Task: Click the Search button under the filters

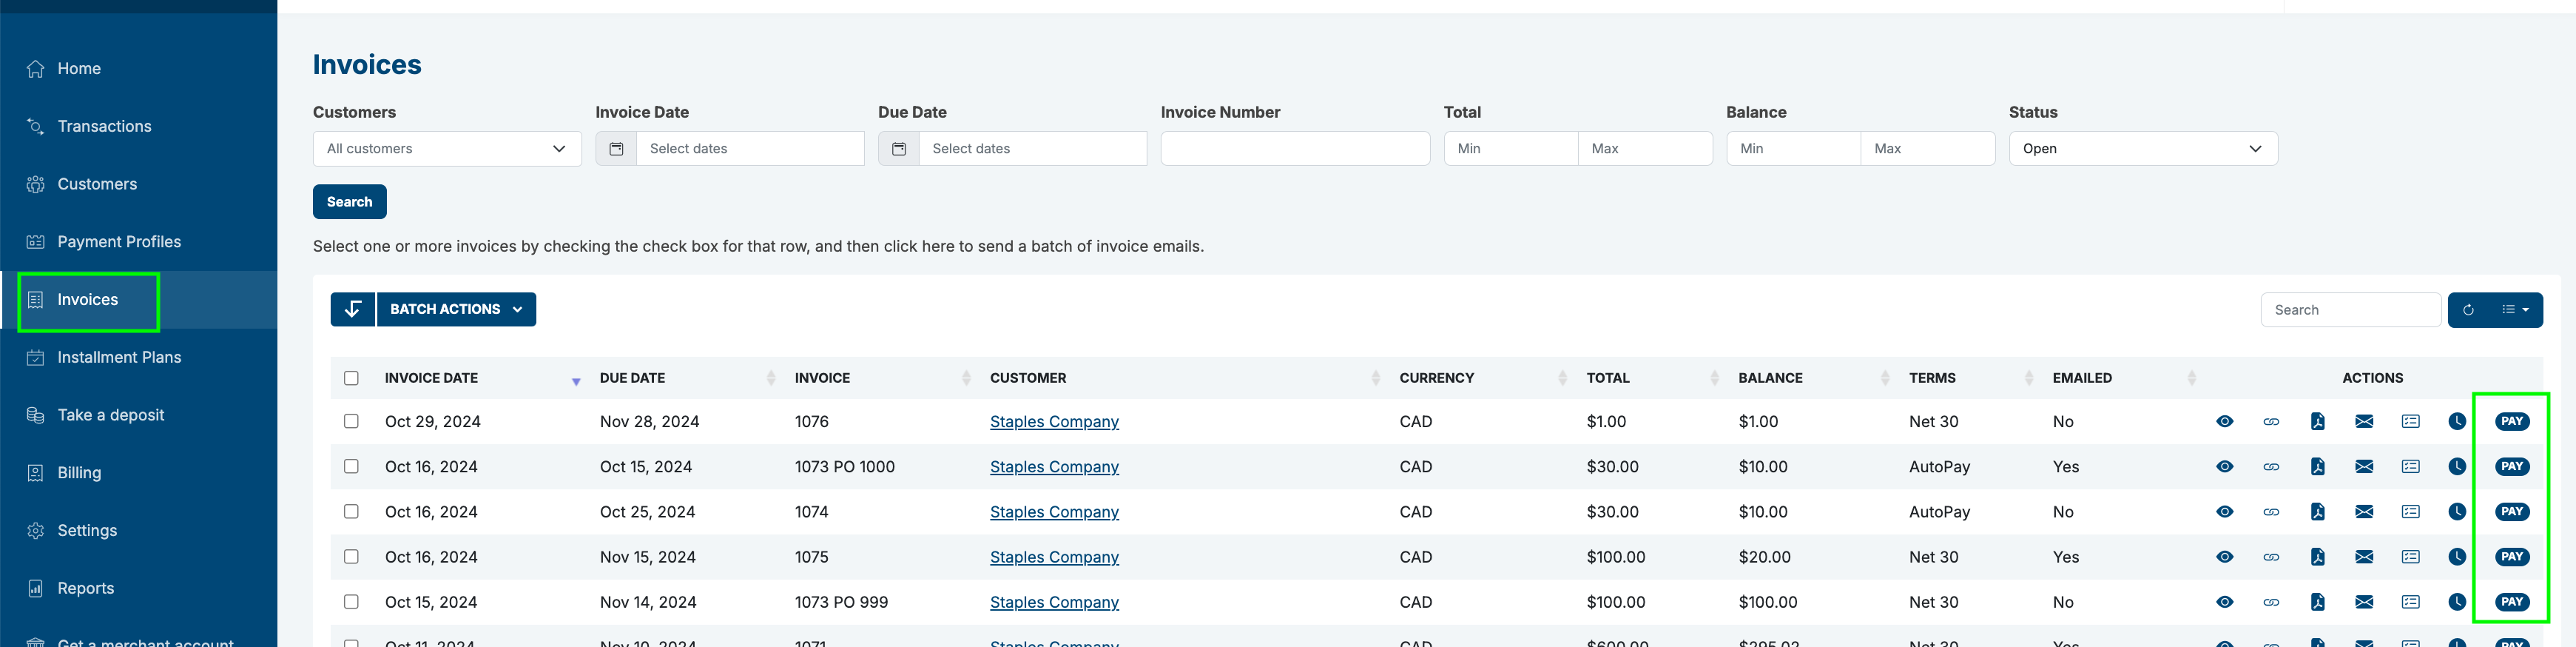Action: click(x=350, y=202)
